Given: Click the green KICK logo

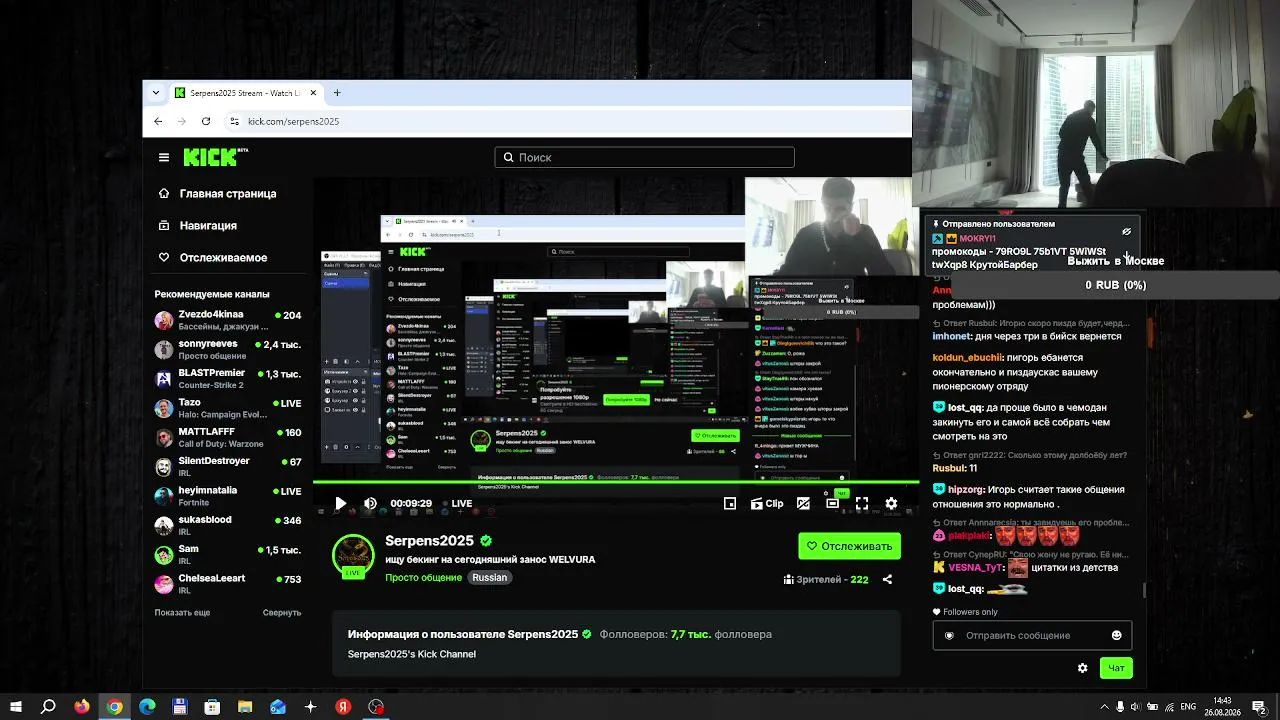Looking at the screenshot, I should pyautogui.click(x=211, y=157).
